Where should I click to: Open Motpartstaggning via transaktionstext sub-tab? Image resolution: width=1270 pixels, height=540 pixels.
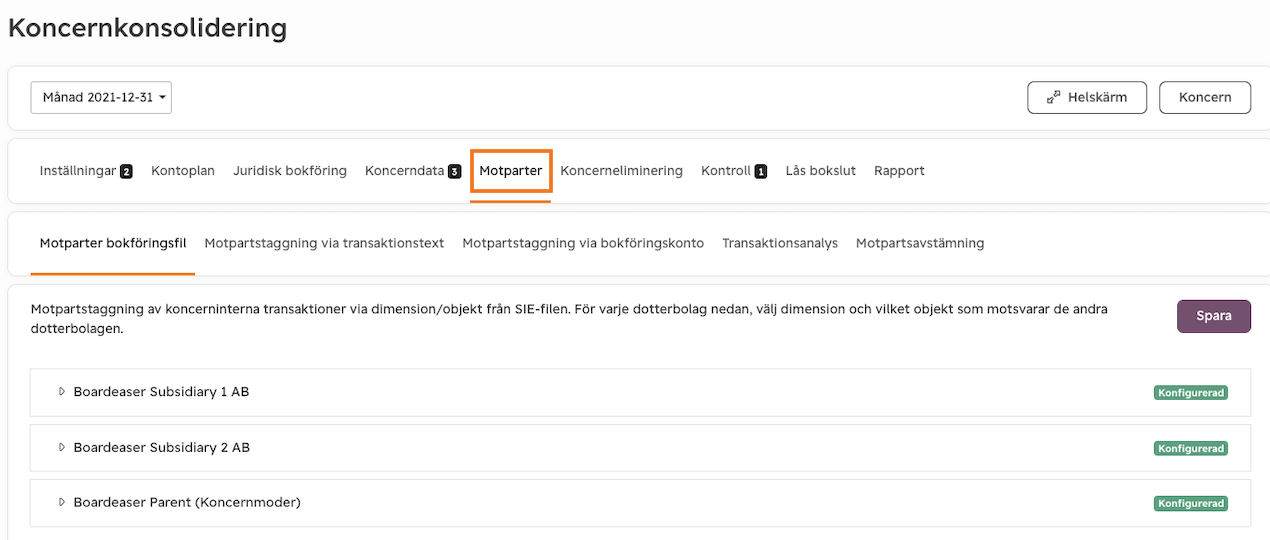pyautogui.click(x=324, y=243)
